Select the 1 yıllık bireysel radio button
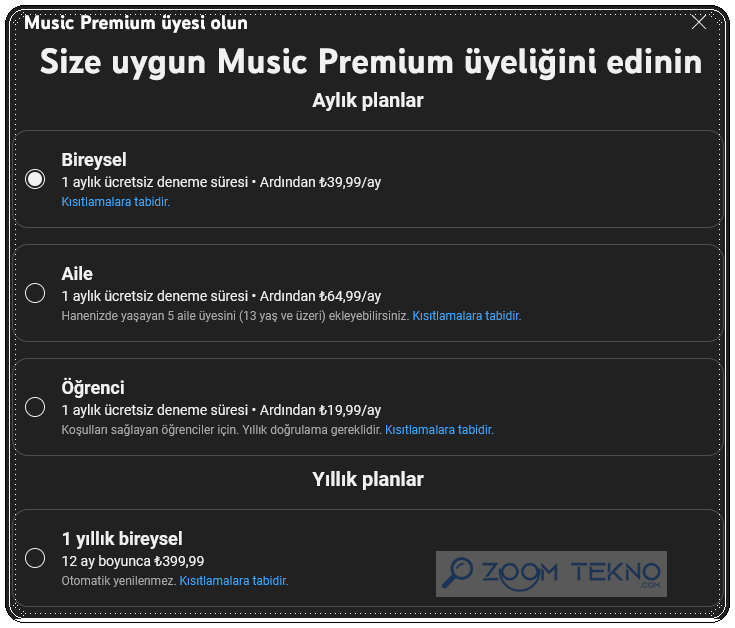Viewport: 735px width, 628px height. [35, 558]
